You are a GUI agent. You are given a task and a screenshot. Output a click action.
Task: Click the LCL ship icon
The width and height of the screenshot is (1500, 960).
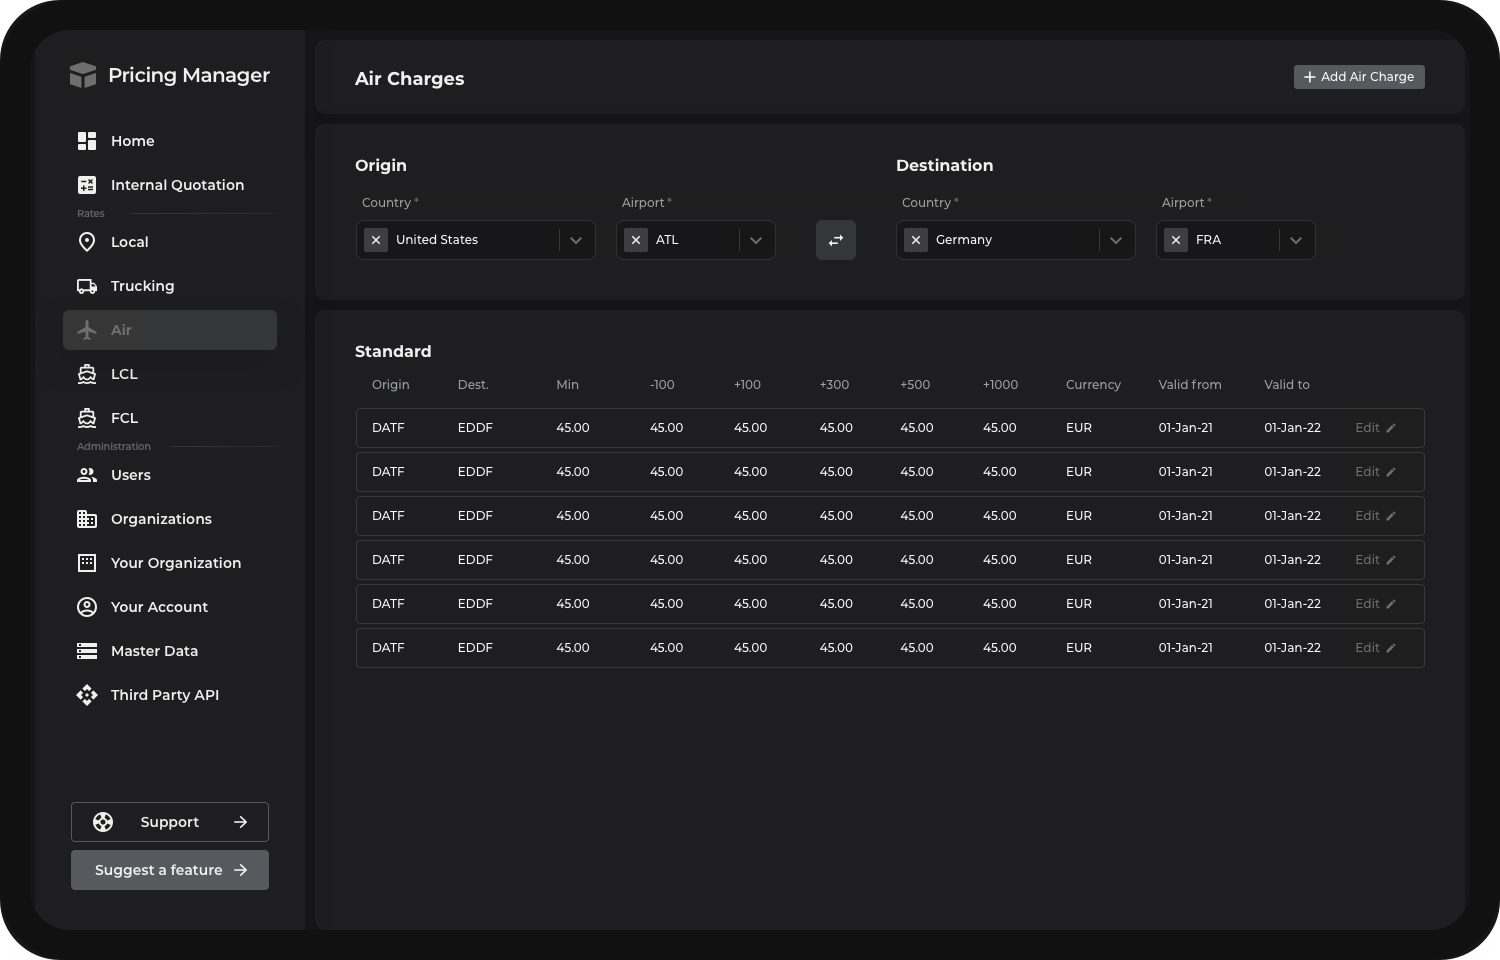(87, 373)
